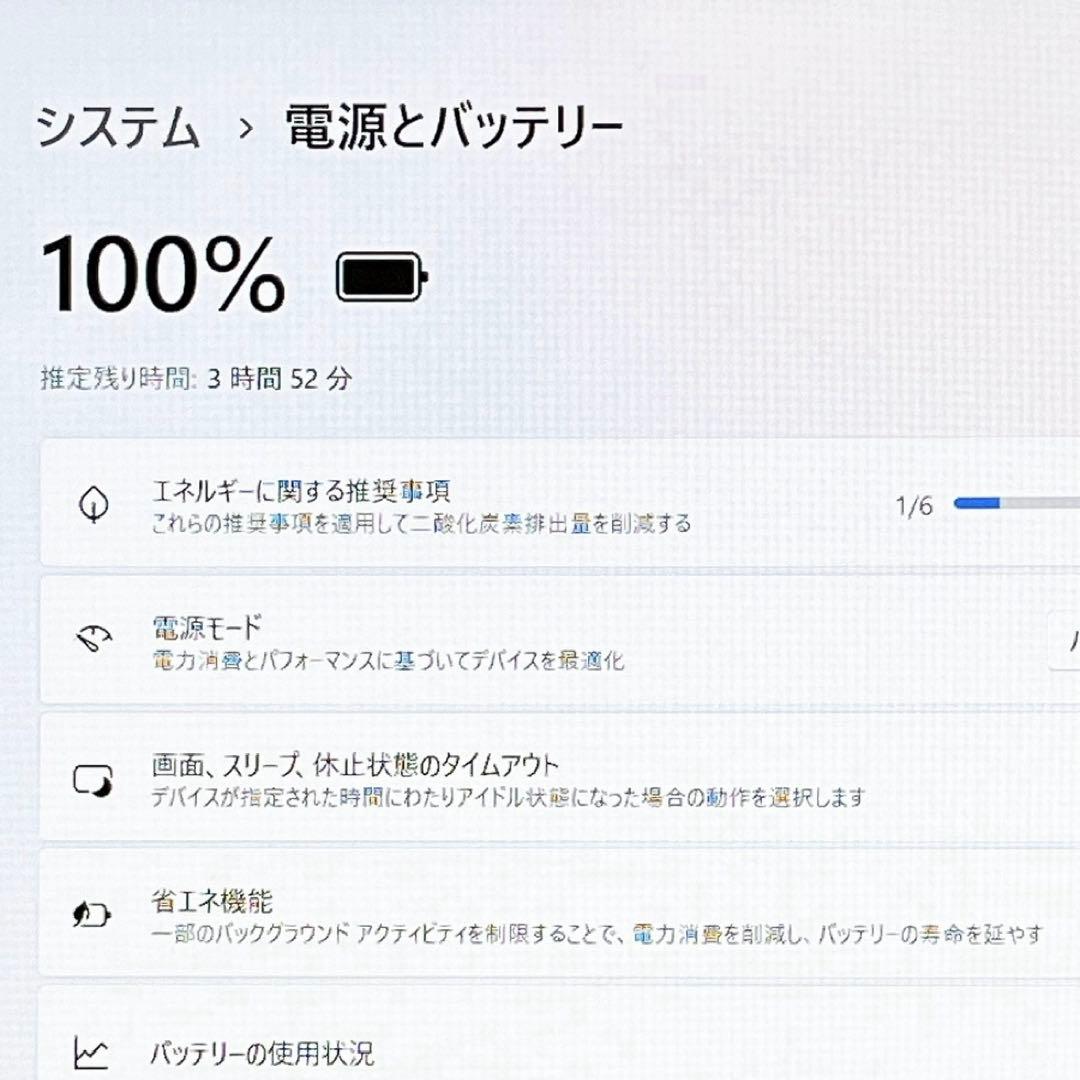Image resolution: width=1080 pixels, height=1080 pixels.
Task: Open the 電源モード dropdown
Action: 1070,643
